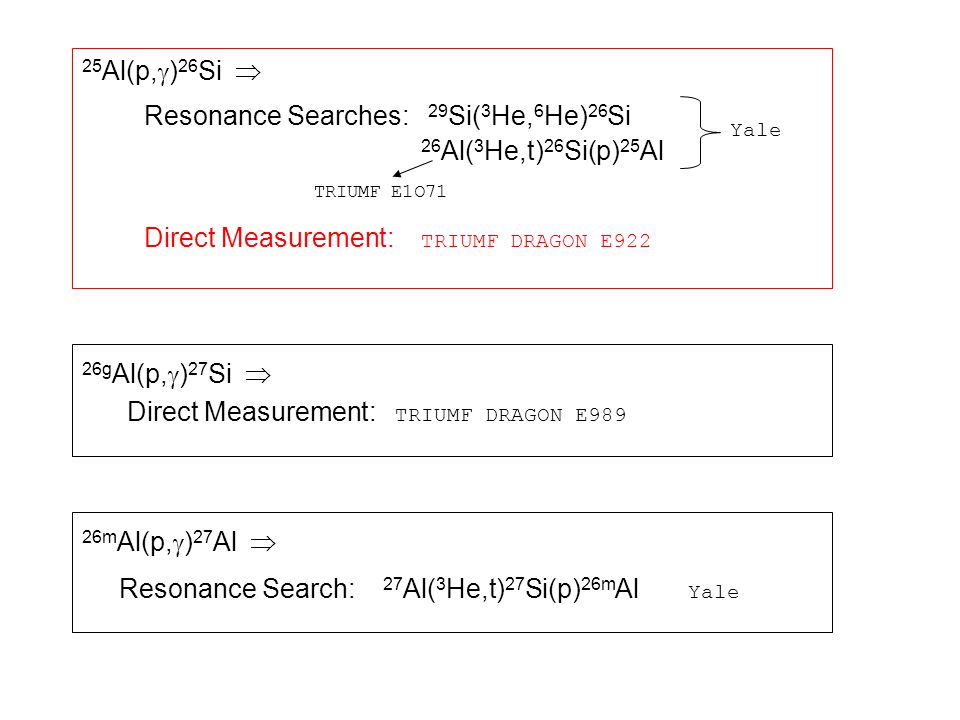Click the 26mAl(p,γ)27Al reaction heading
This screenshot has width=960, height=720.
[x=159, y=541]
